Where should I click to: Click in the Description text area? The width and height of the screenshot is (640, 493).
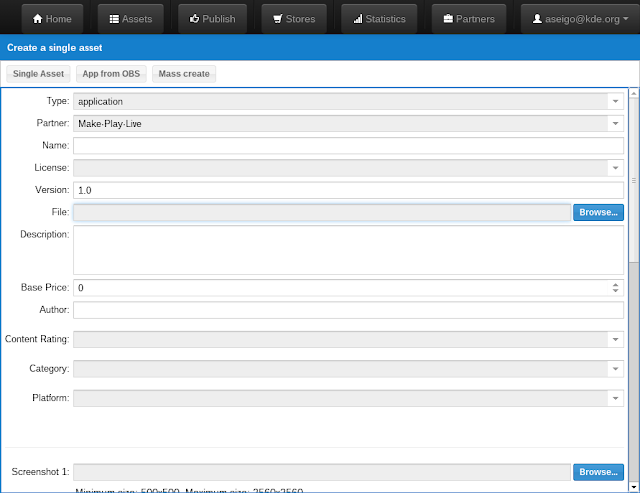(348, 250)
